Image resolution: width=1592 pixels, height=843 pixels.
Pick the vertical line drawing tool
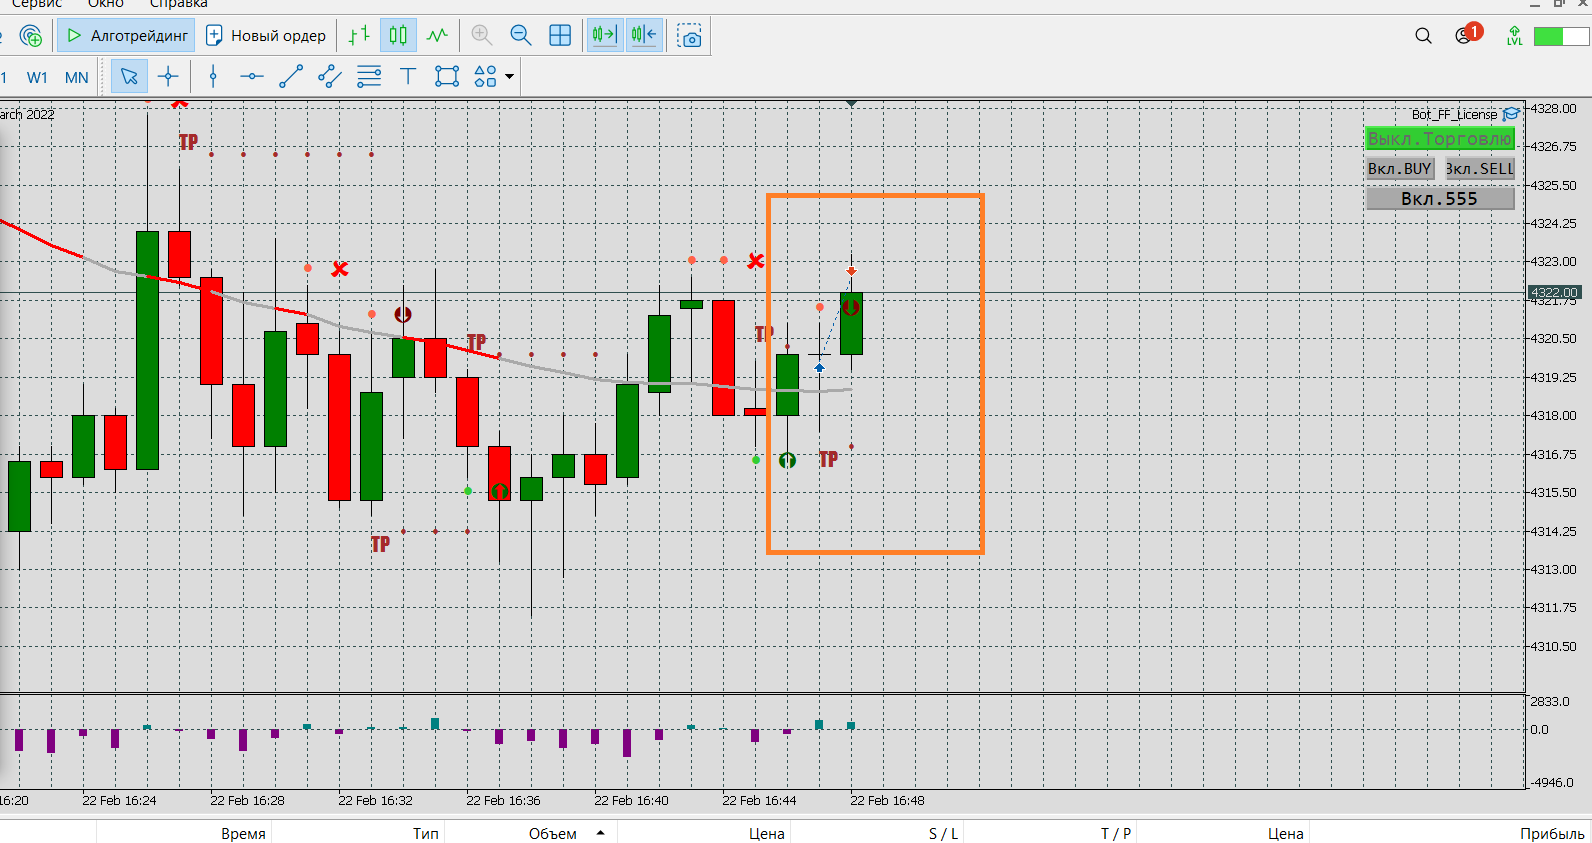[x=213, y=77]
